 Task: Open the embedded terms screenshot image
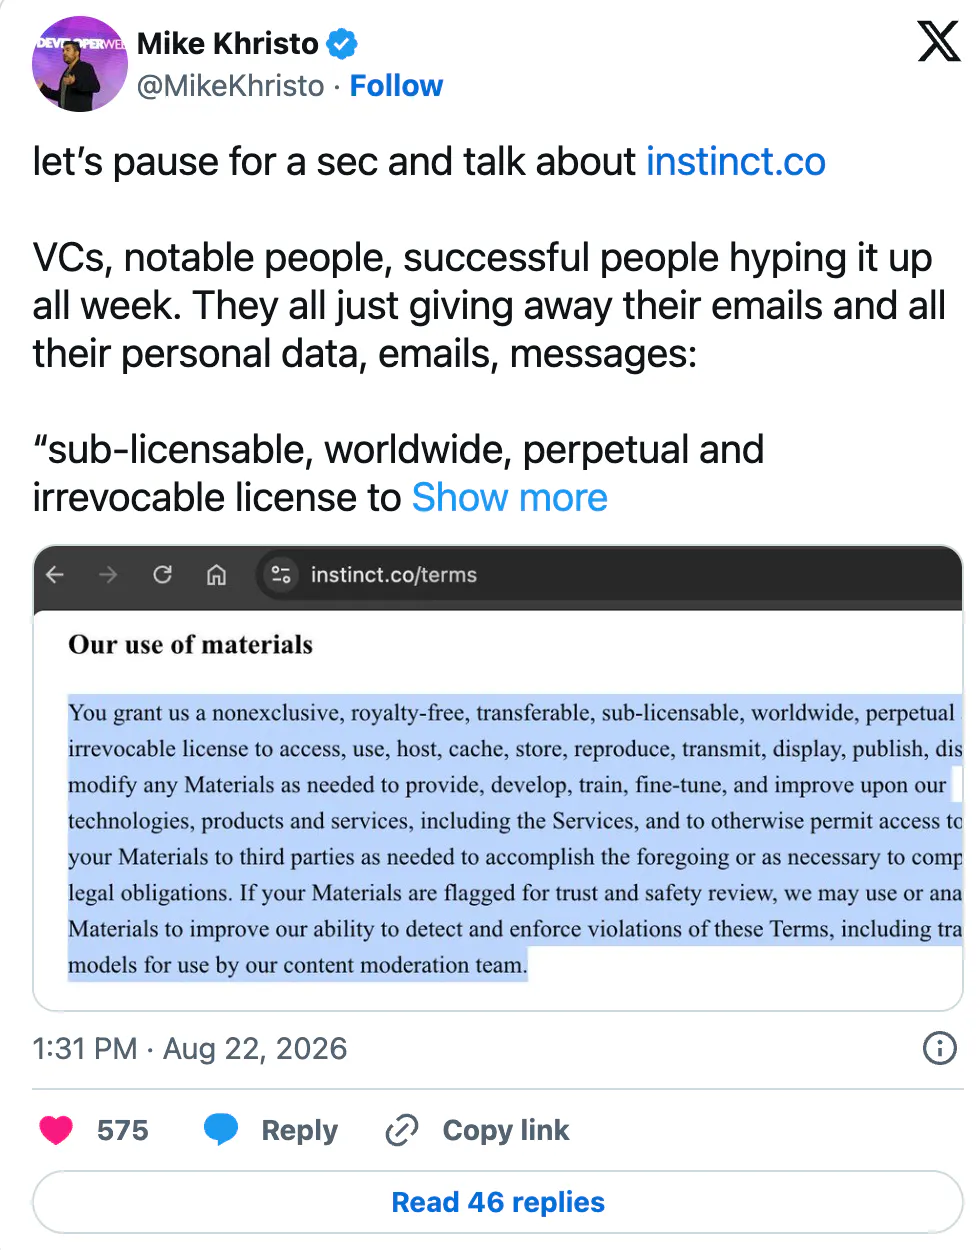pyautogui.click(x=498, y=778)
